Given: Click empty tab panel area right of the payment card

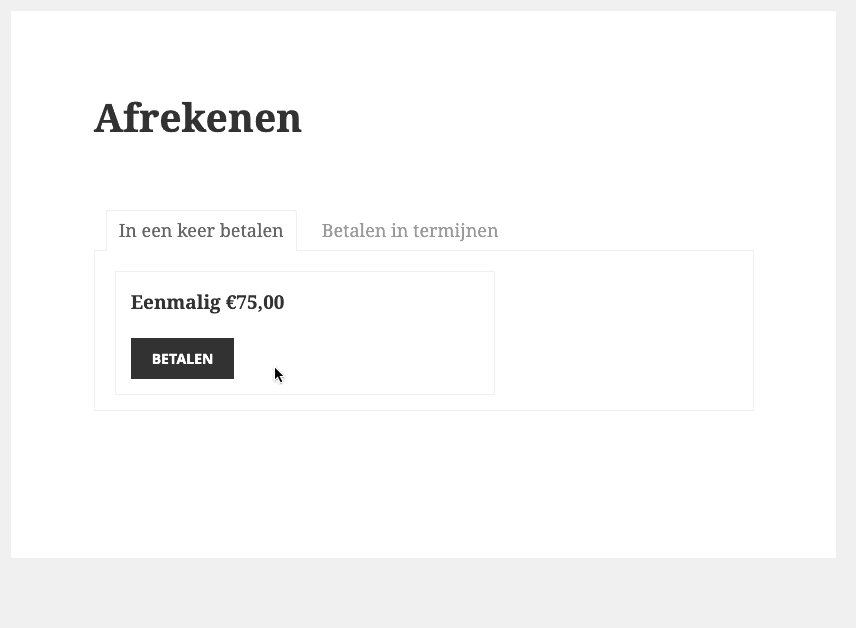Looking at the screenshot, I should pyautogui.click(x=620, y=330).
